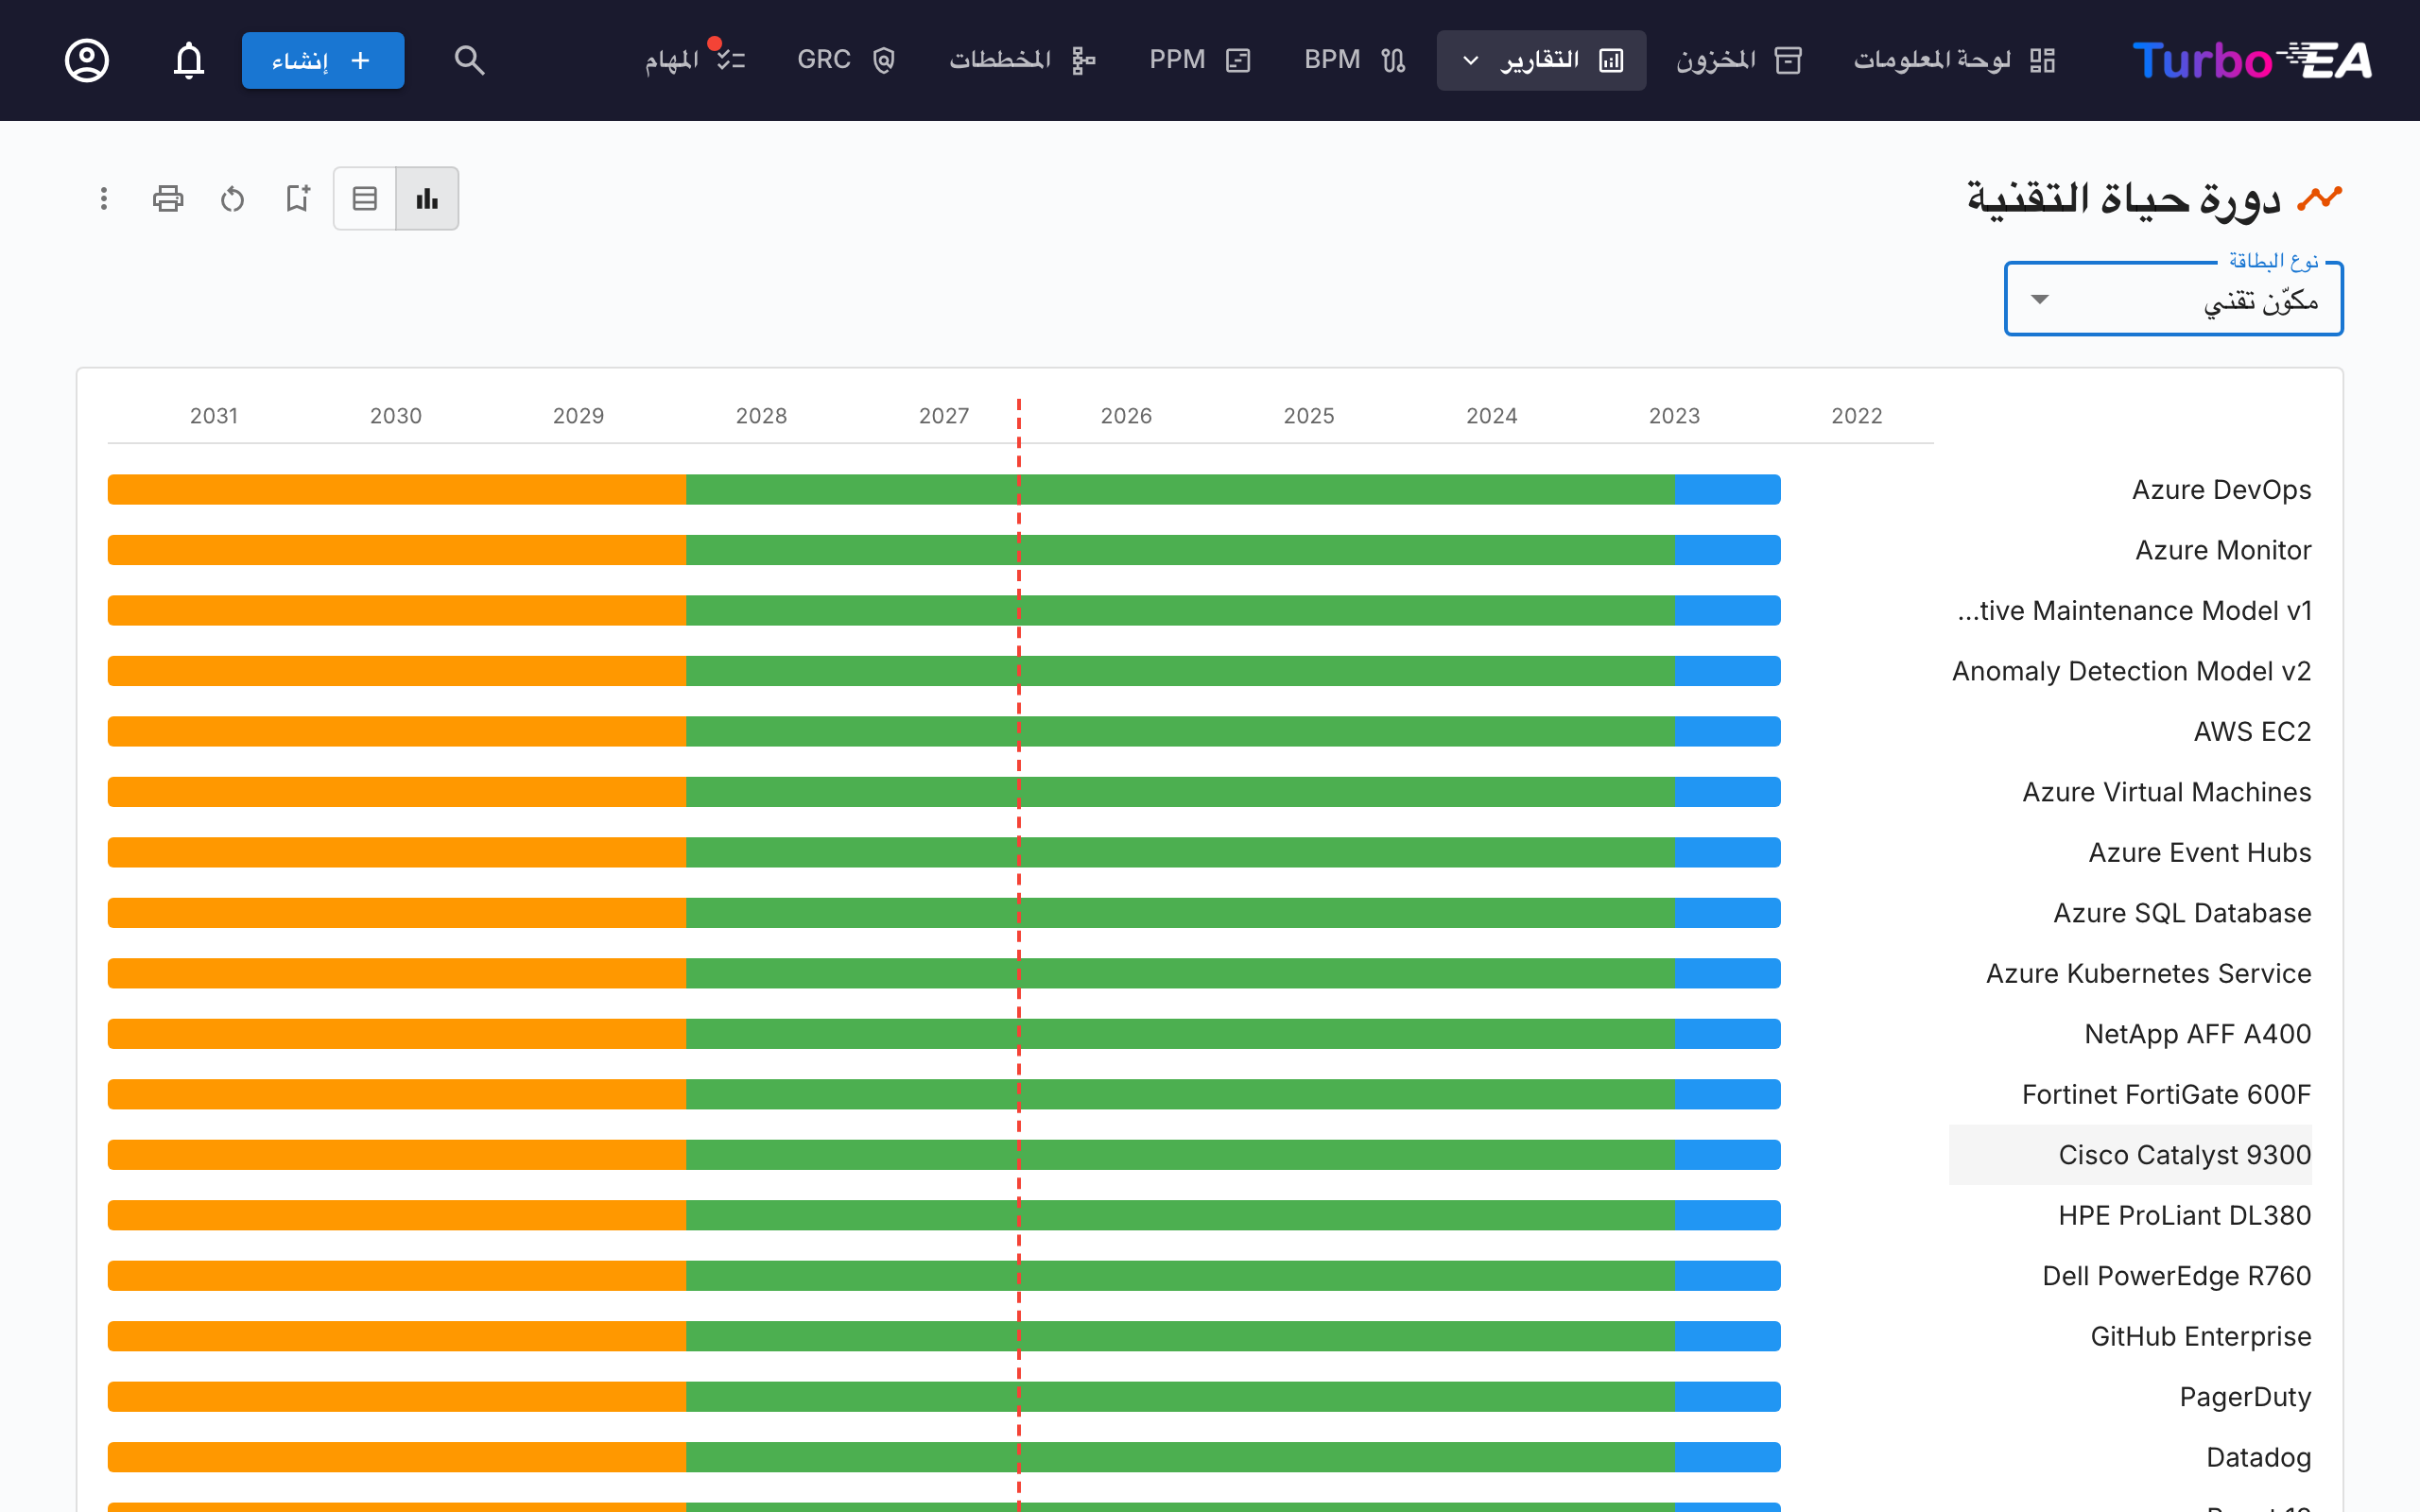Click the Fortinet FortiGate 600F label
The height and width of the screenshot is (1512, 2420).
point(2166,1095)
